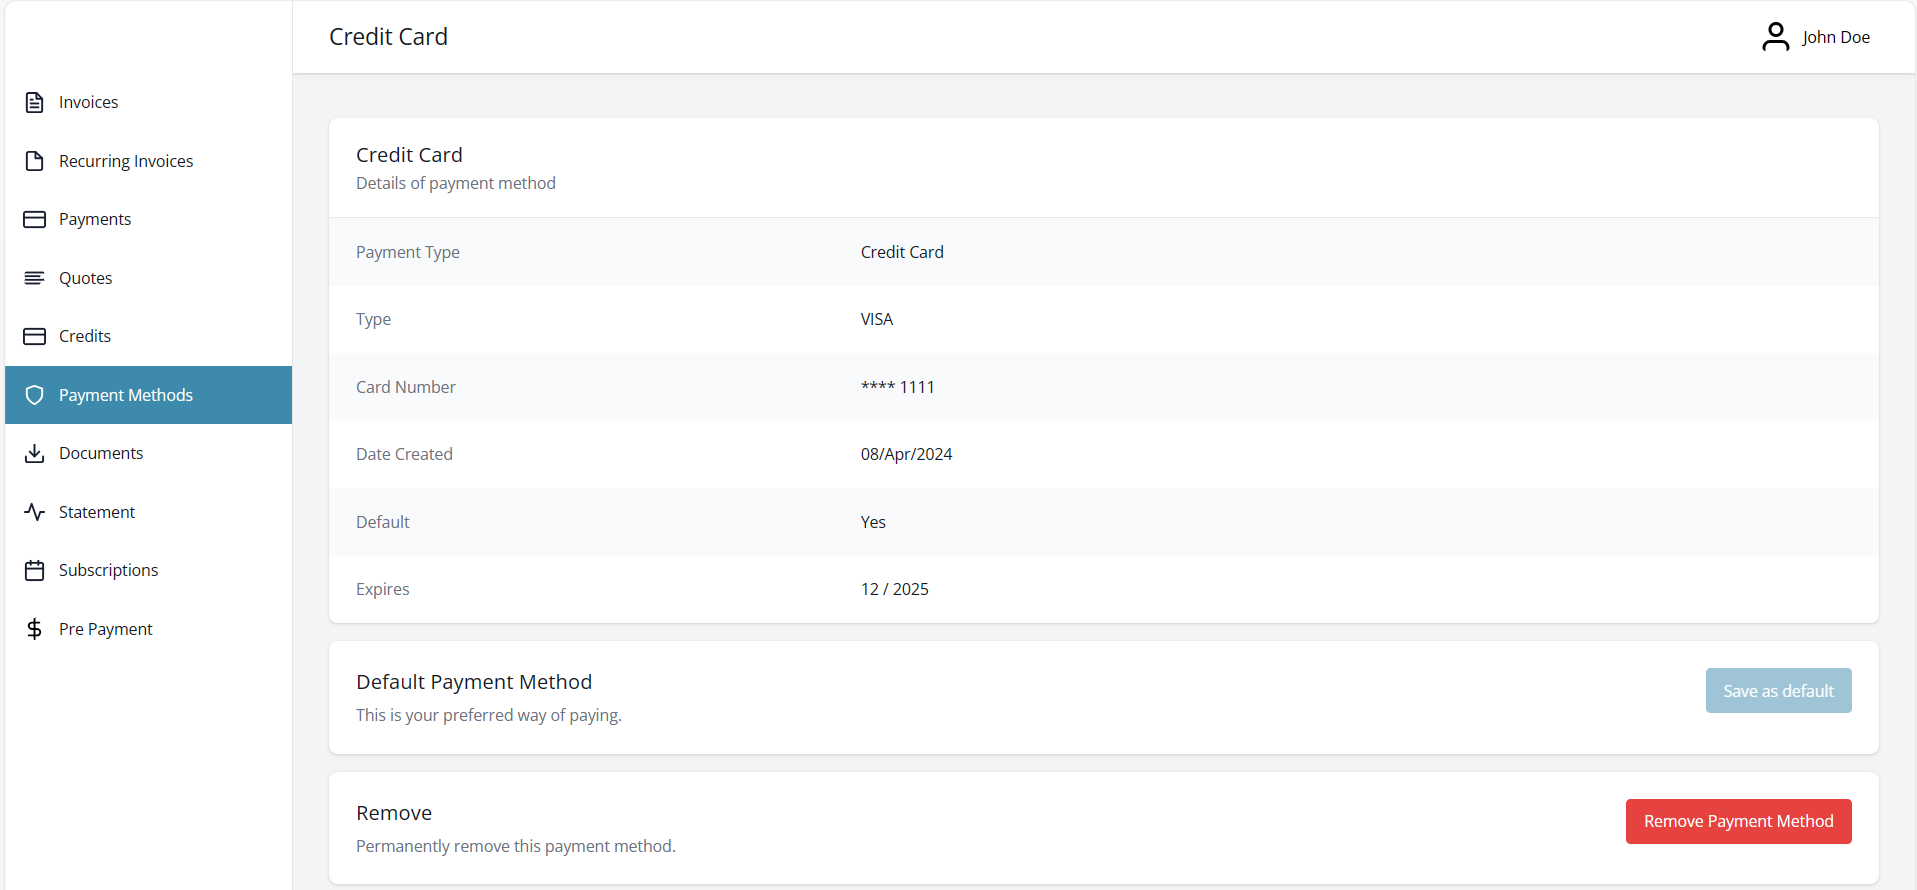Select the Recurring Invoices page icon
Image resolution: width=1917 pixels, height=890 pixels.
pyautogui.click(x=35, y=160)
